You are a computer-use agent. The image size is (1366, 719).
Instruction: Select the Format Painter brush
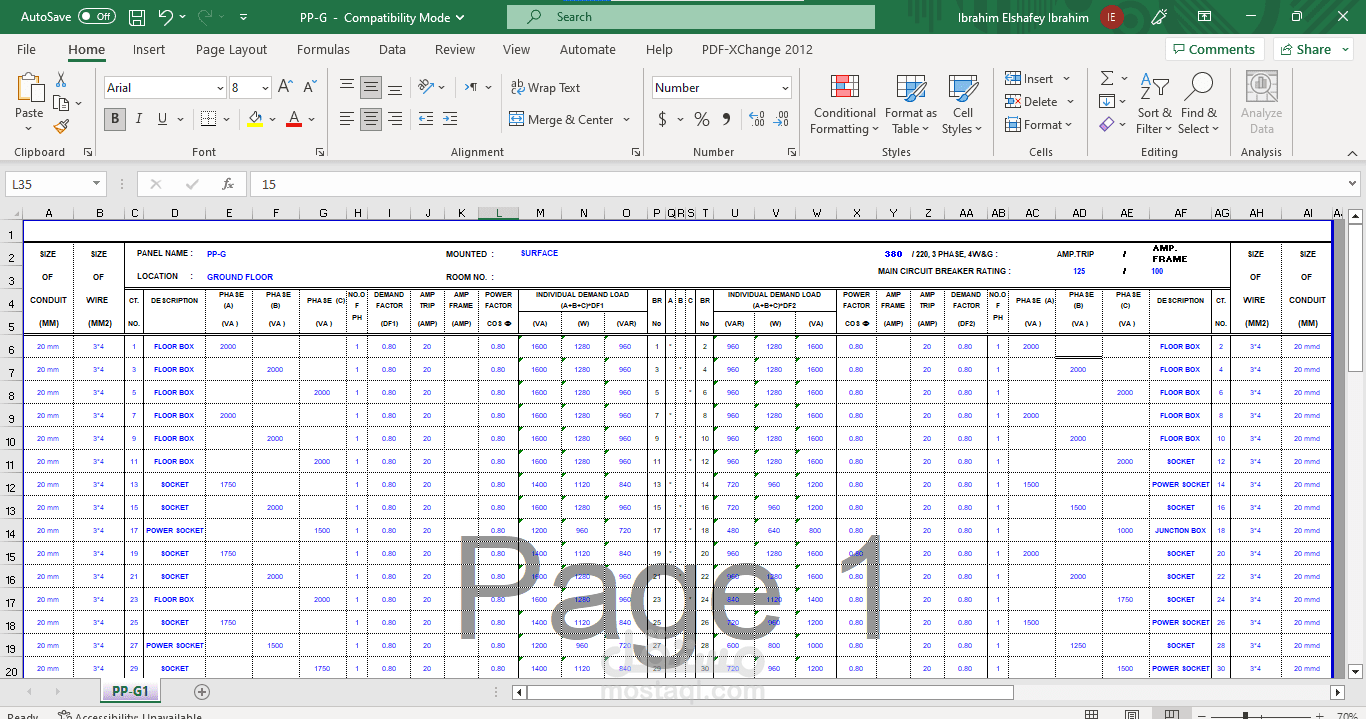coord(61,126)
